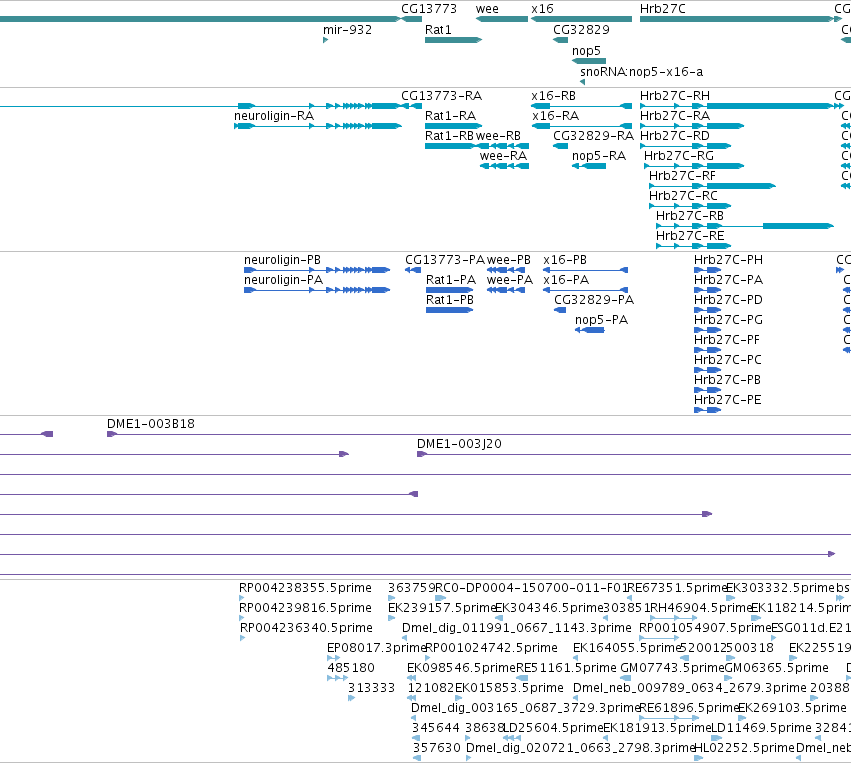851x763 pixels.
Task: Click the Rat1-RA transcript label
Action: point(450,116)
